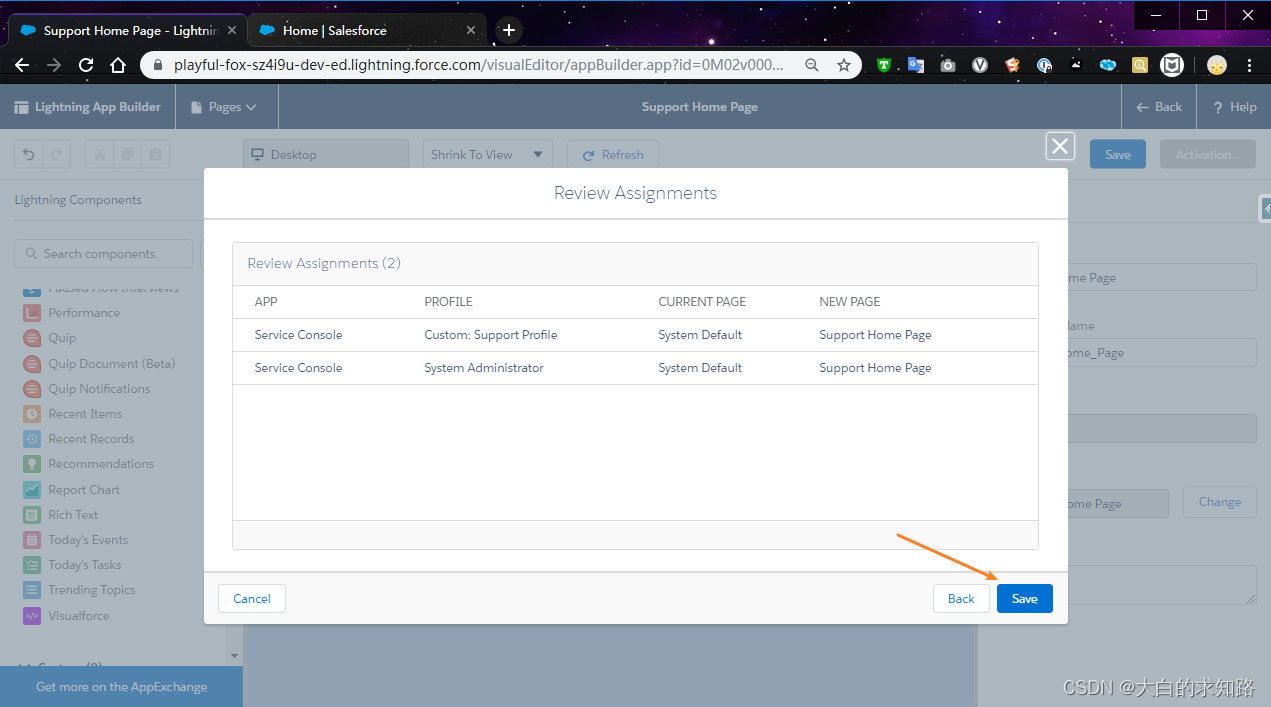
Task: Select the Report Chart icon
Action: 32,490
